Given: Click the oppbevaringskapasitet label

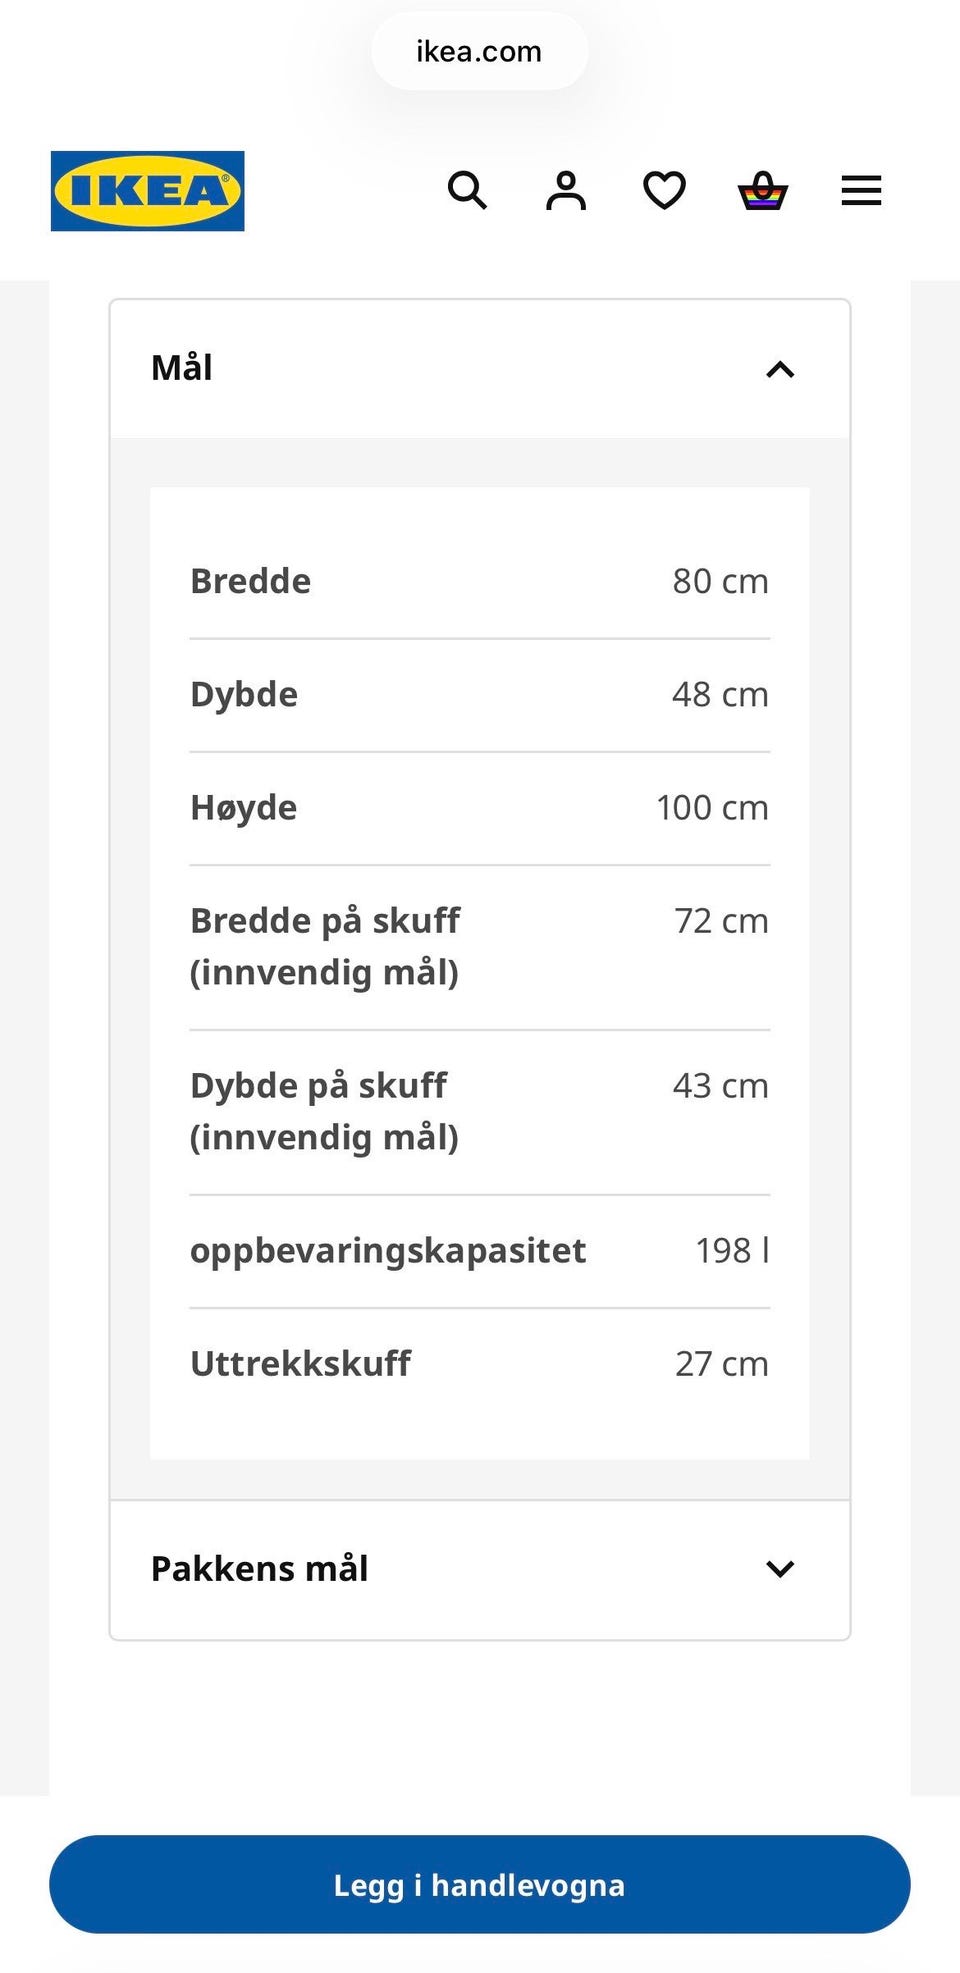Looking at the screenshot, I should (x=388, y=1251).
